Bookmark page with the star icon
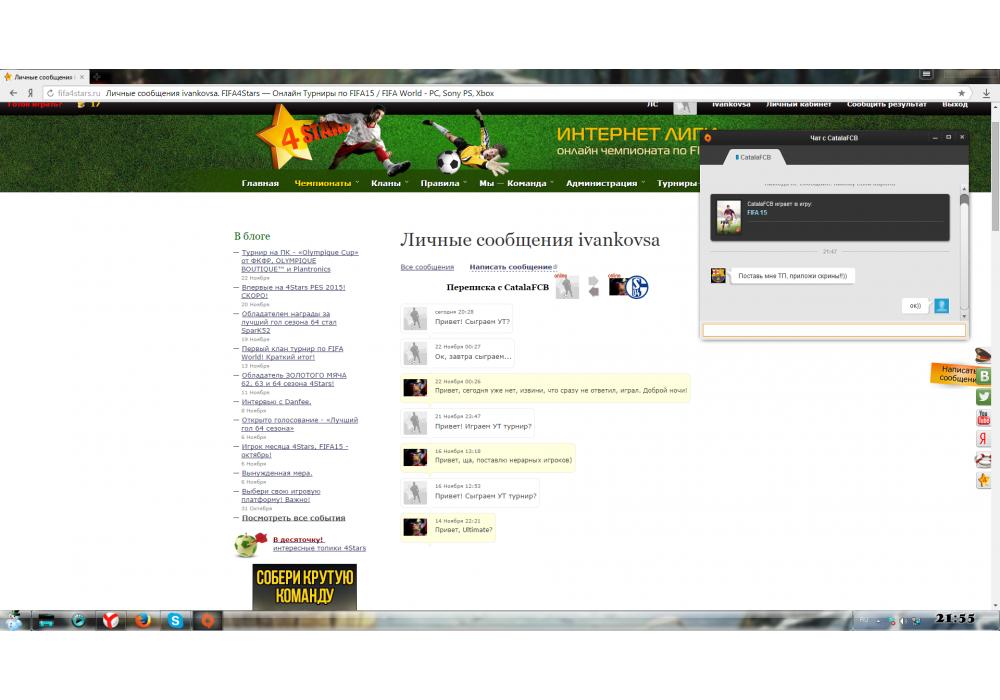 coord(962,93)
